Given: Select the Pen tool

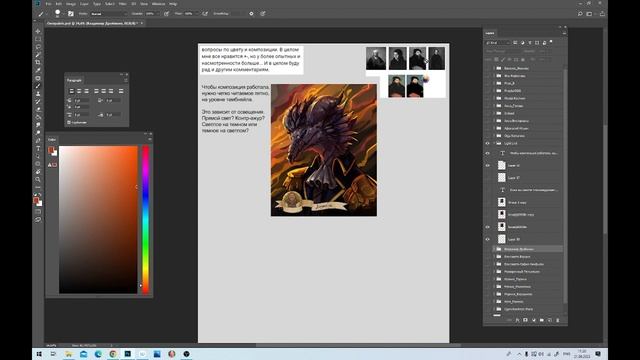Looking at the screenshot, I should pyautogui.click(x=38, y=140).
